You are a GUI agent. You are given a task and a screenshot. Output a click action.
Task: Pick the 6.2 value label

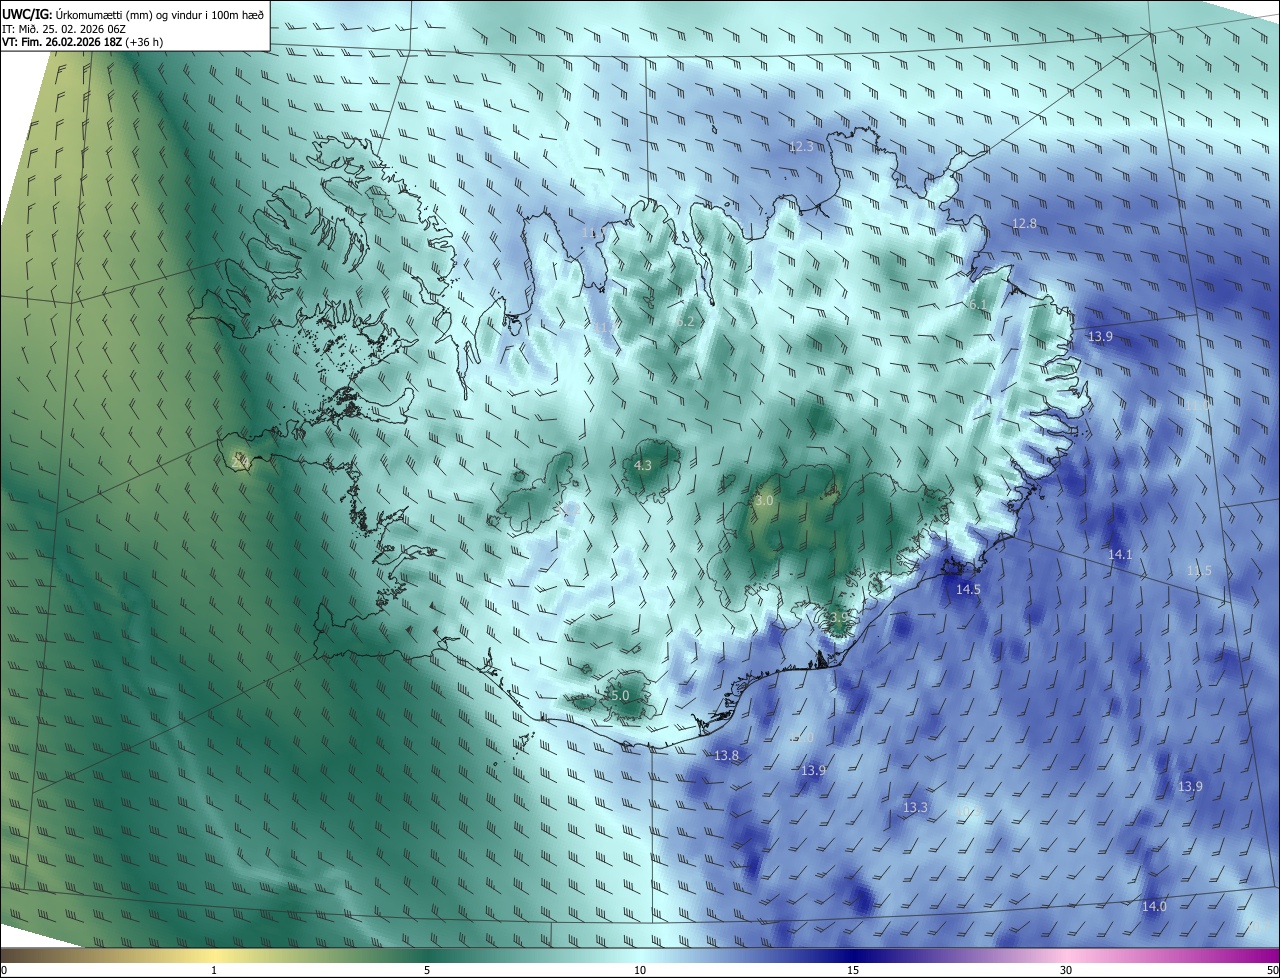point(685,322)
